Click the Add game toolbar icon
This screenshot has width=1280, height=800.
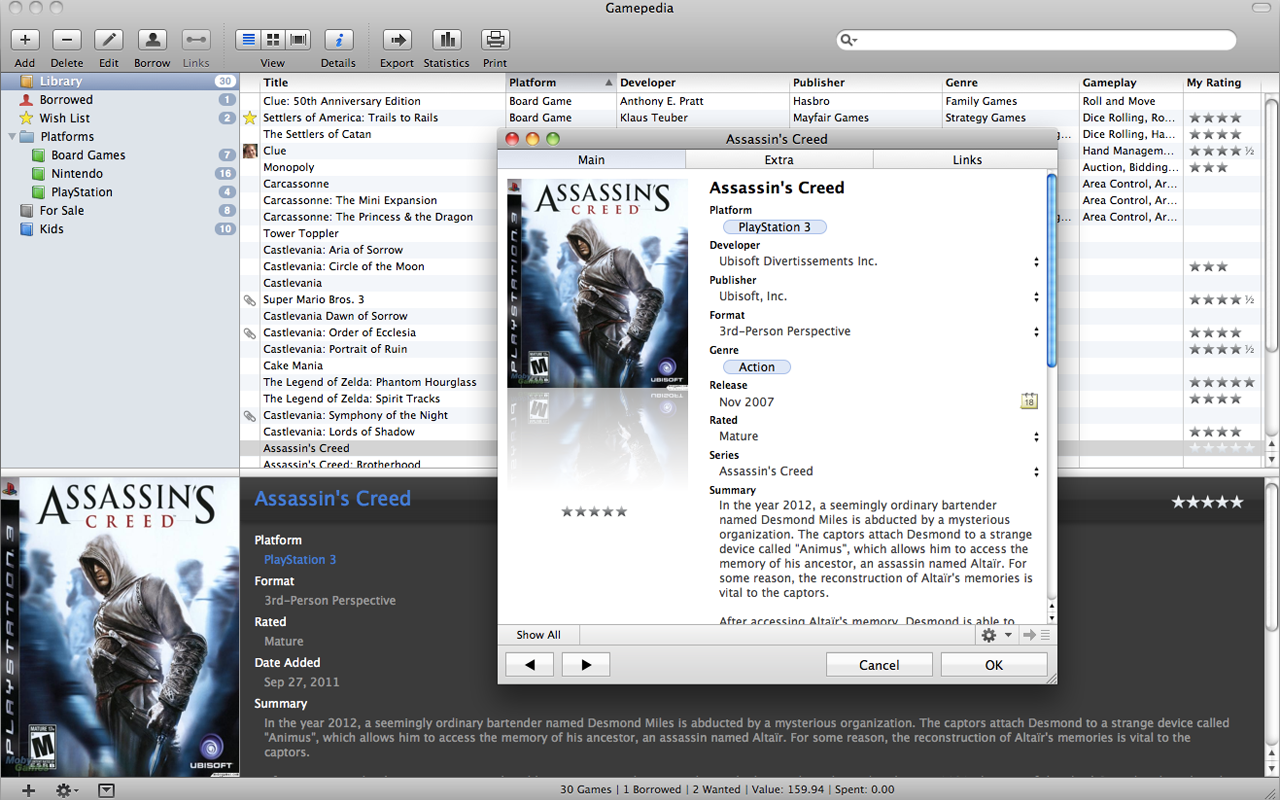25,40
